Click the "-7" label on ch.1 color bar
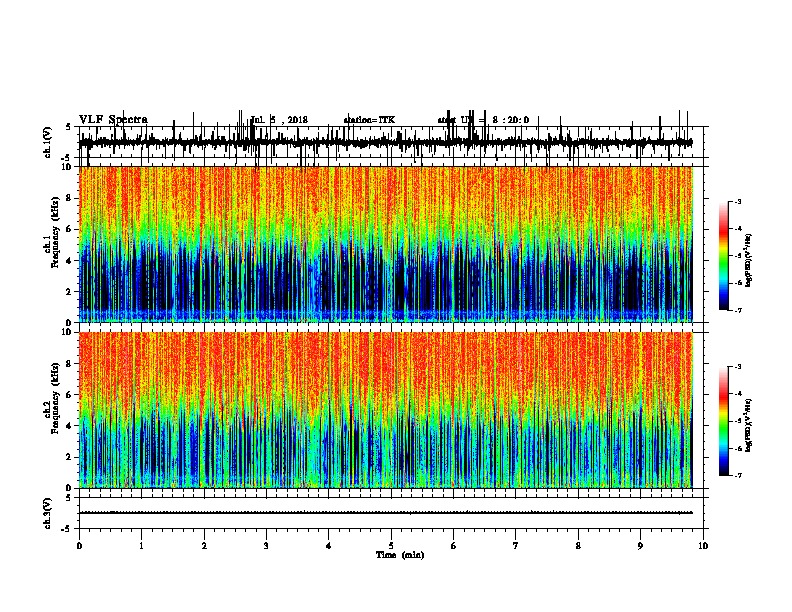The width and height of the screenshot is (792, 612). (x=737, y=310)
